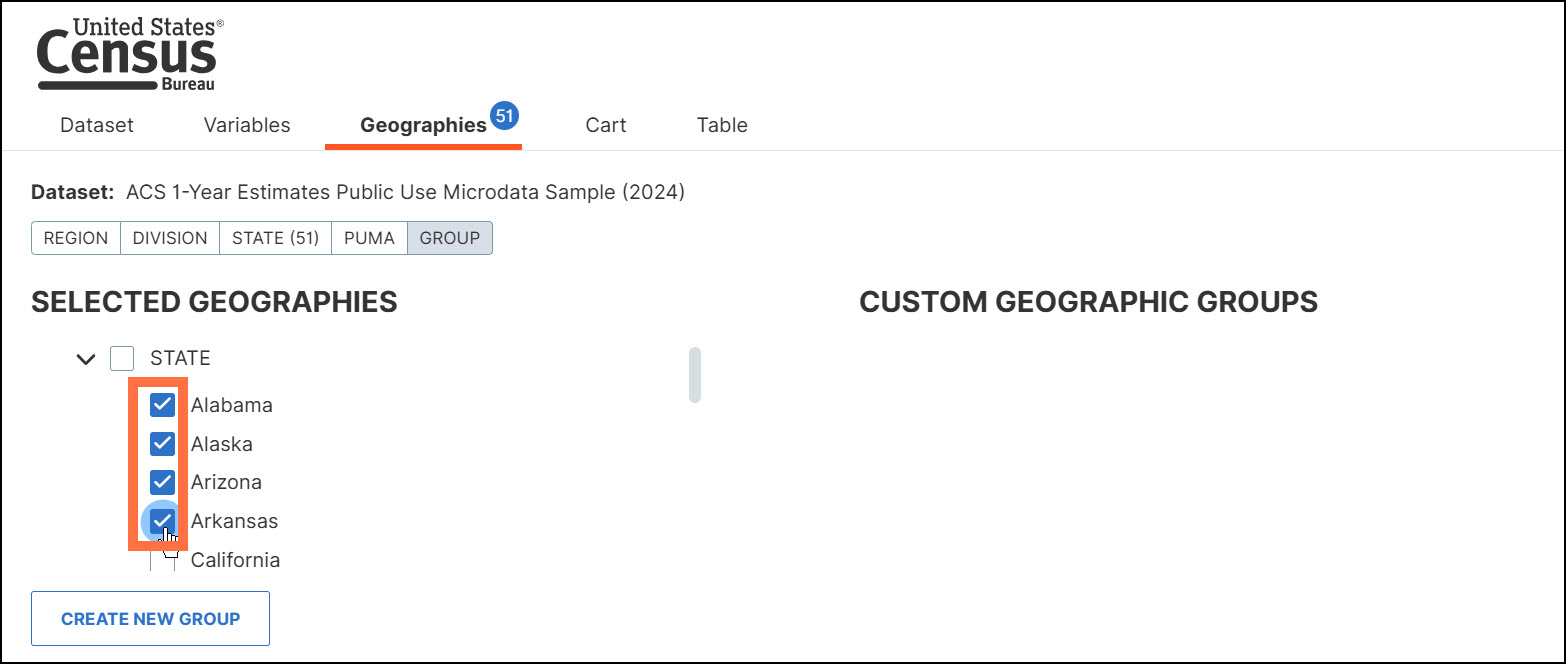1566x664 pixels.
Task: Switch to the Variables tab
Action: pos(247,126)
